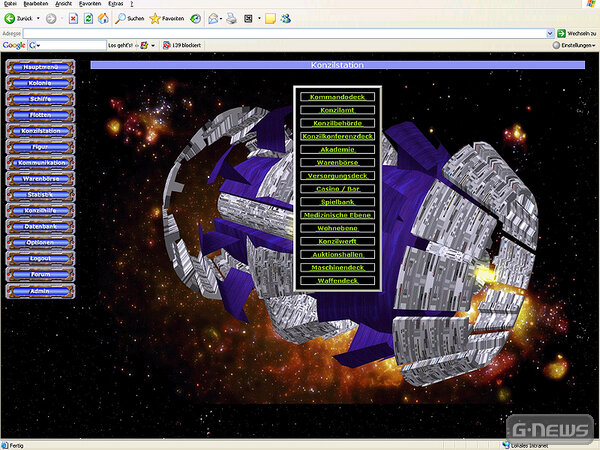Open the Spielbank link

pyautogui.click(x=338, y=202)
